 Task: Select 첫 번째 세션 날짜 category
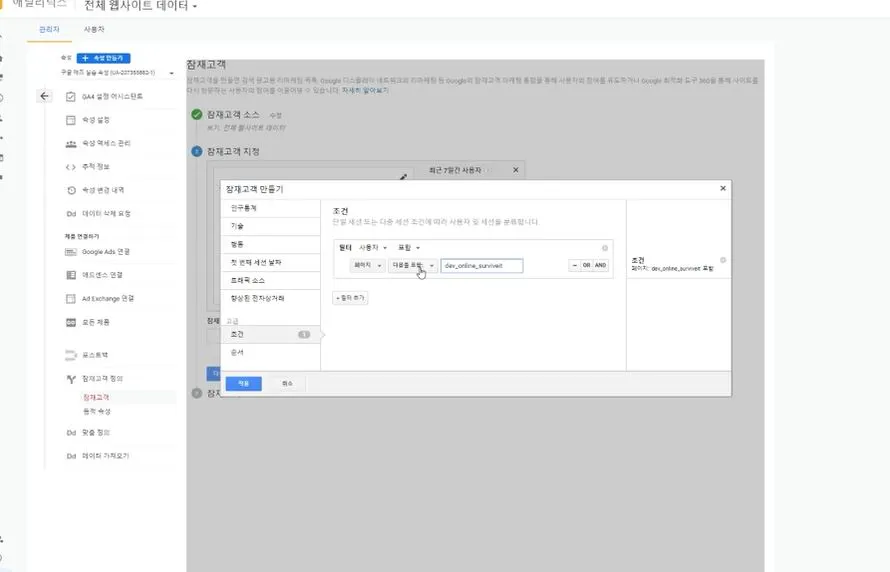point(271,263)
